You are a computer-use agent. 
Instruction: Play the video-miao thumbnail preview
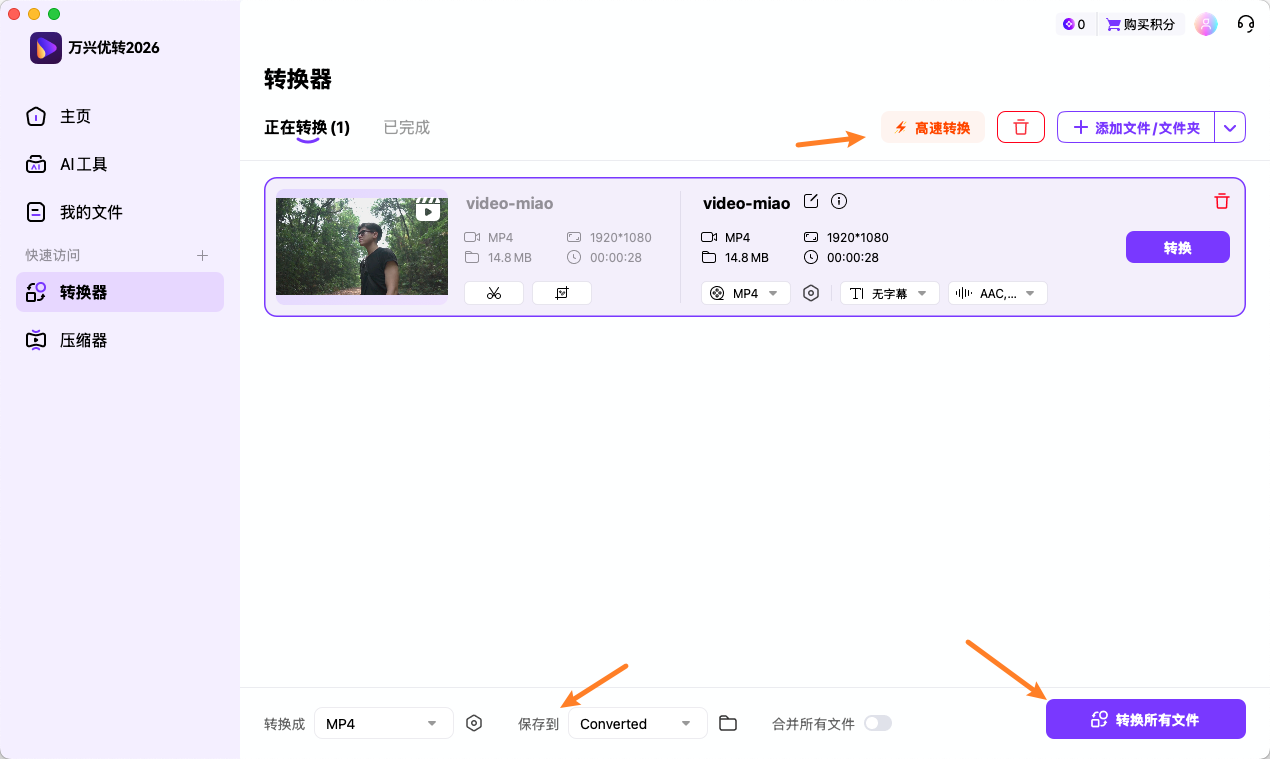pos(429,211)
